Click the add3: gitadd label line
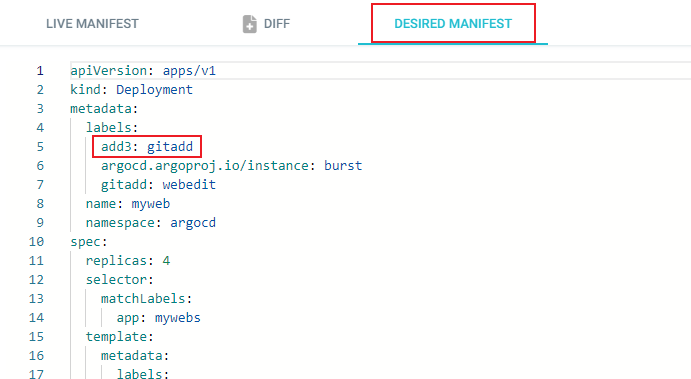691x379 pixels. click(147, 146)
